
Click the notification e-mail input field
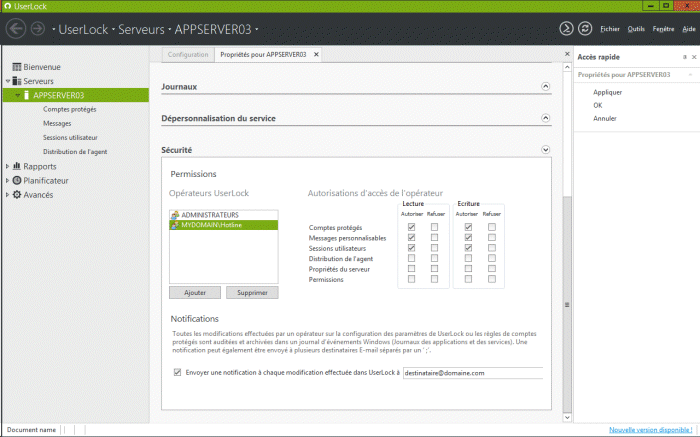[x=473, y=373]
